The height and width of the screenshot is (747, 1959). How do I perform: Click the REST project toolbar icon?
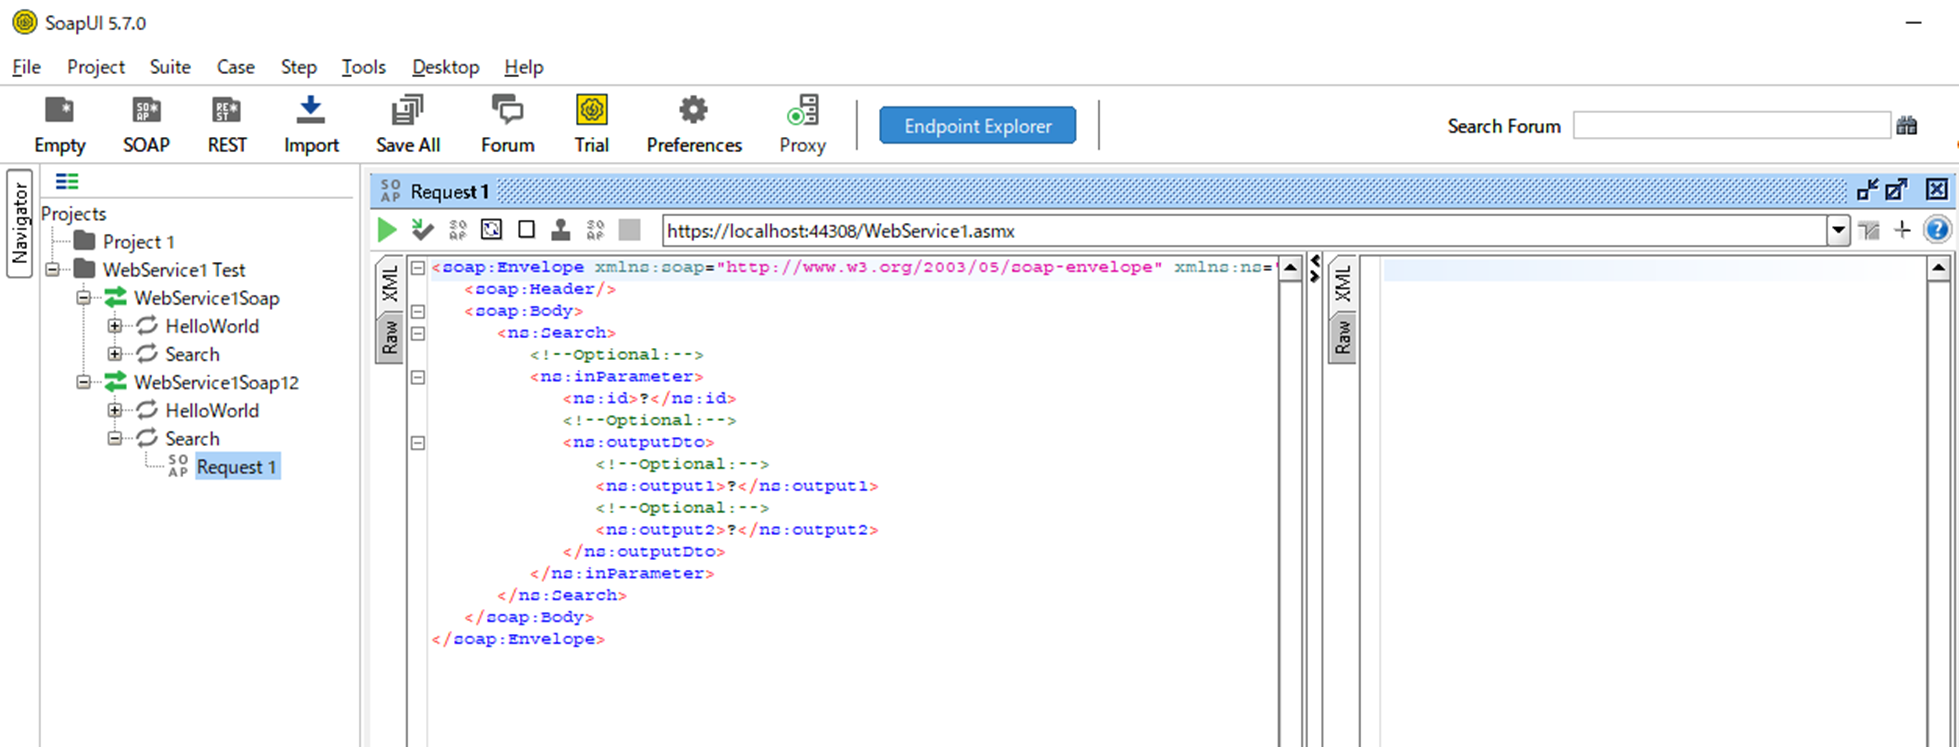click(x=227, y=125)
